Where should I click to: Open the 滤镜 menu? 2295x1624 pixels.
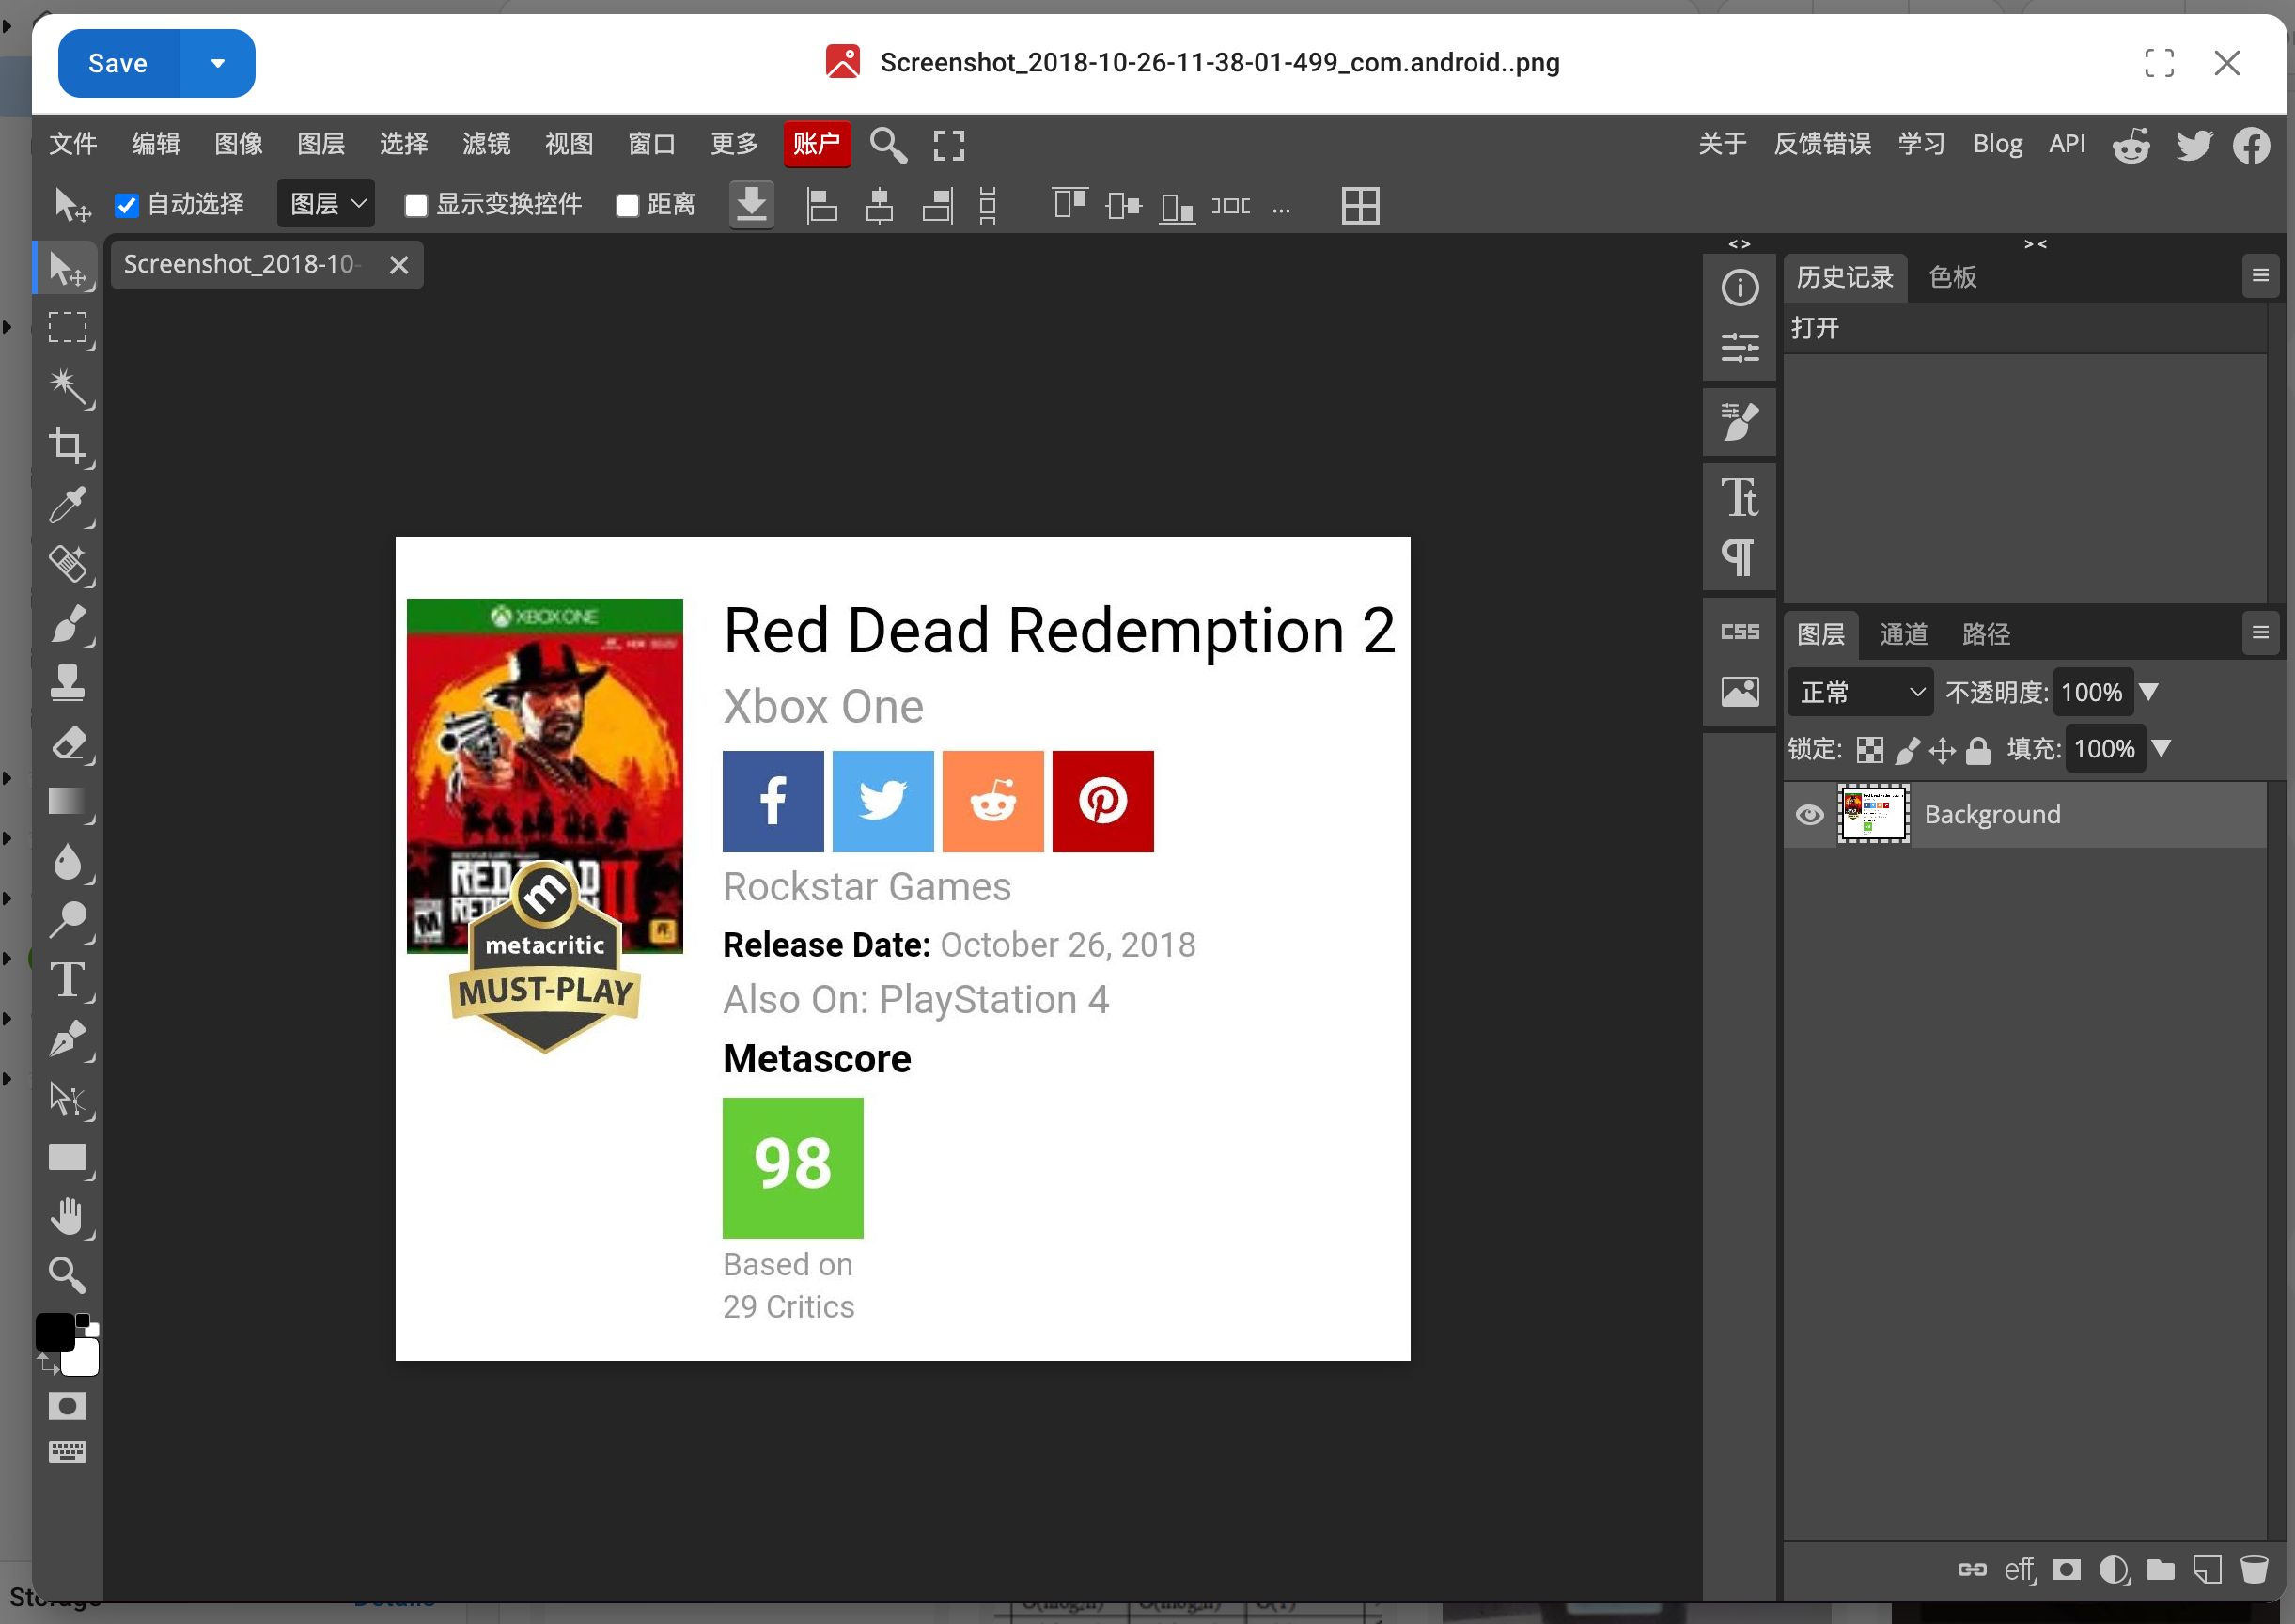click(x=486, y=144)
